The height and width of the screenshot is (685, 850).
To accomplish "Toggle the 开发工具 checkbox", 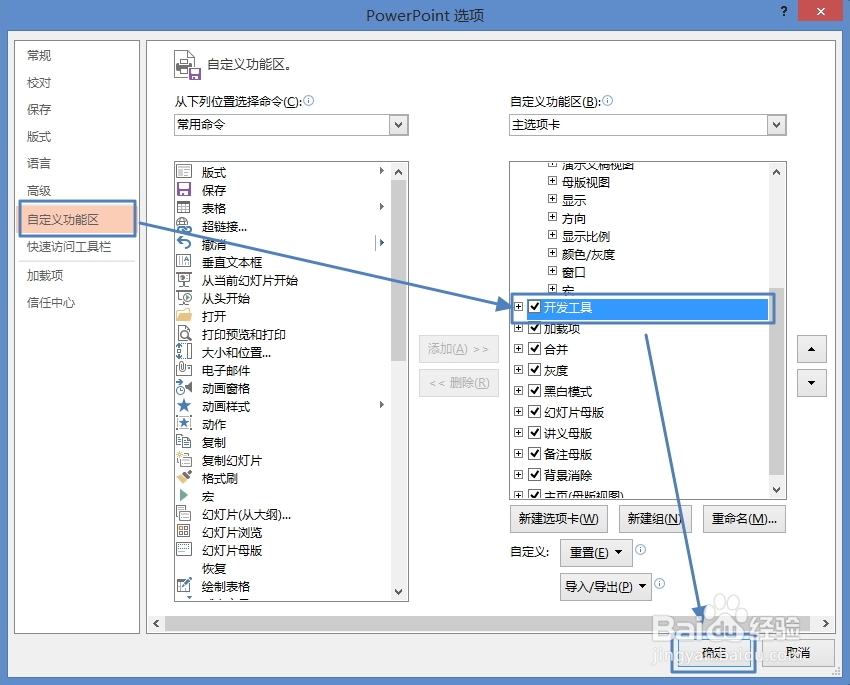I will click(x=535, y=307).
